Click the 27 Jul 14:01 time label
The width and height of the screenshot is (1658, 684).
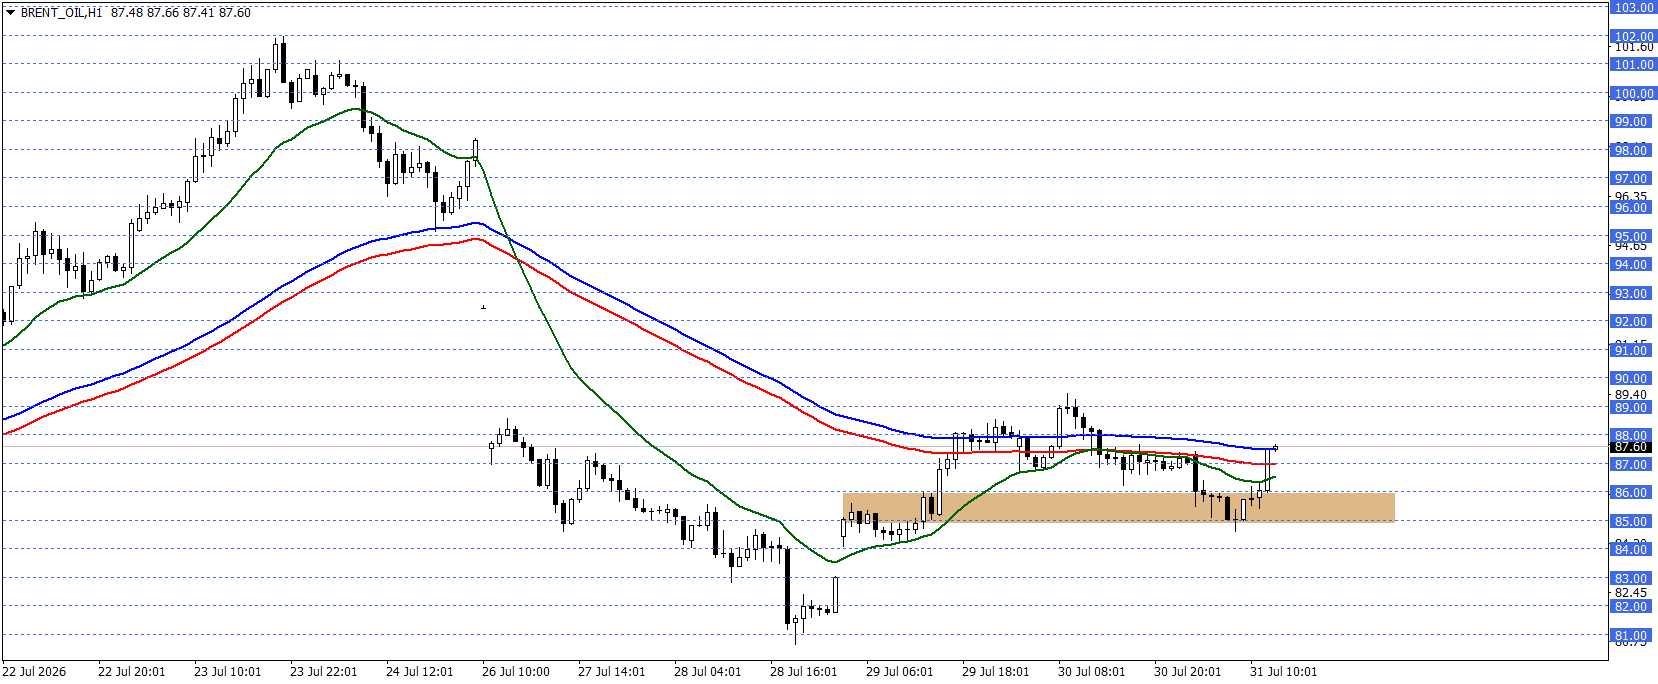pyautogui.click(x=611, y=671)
